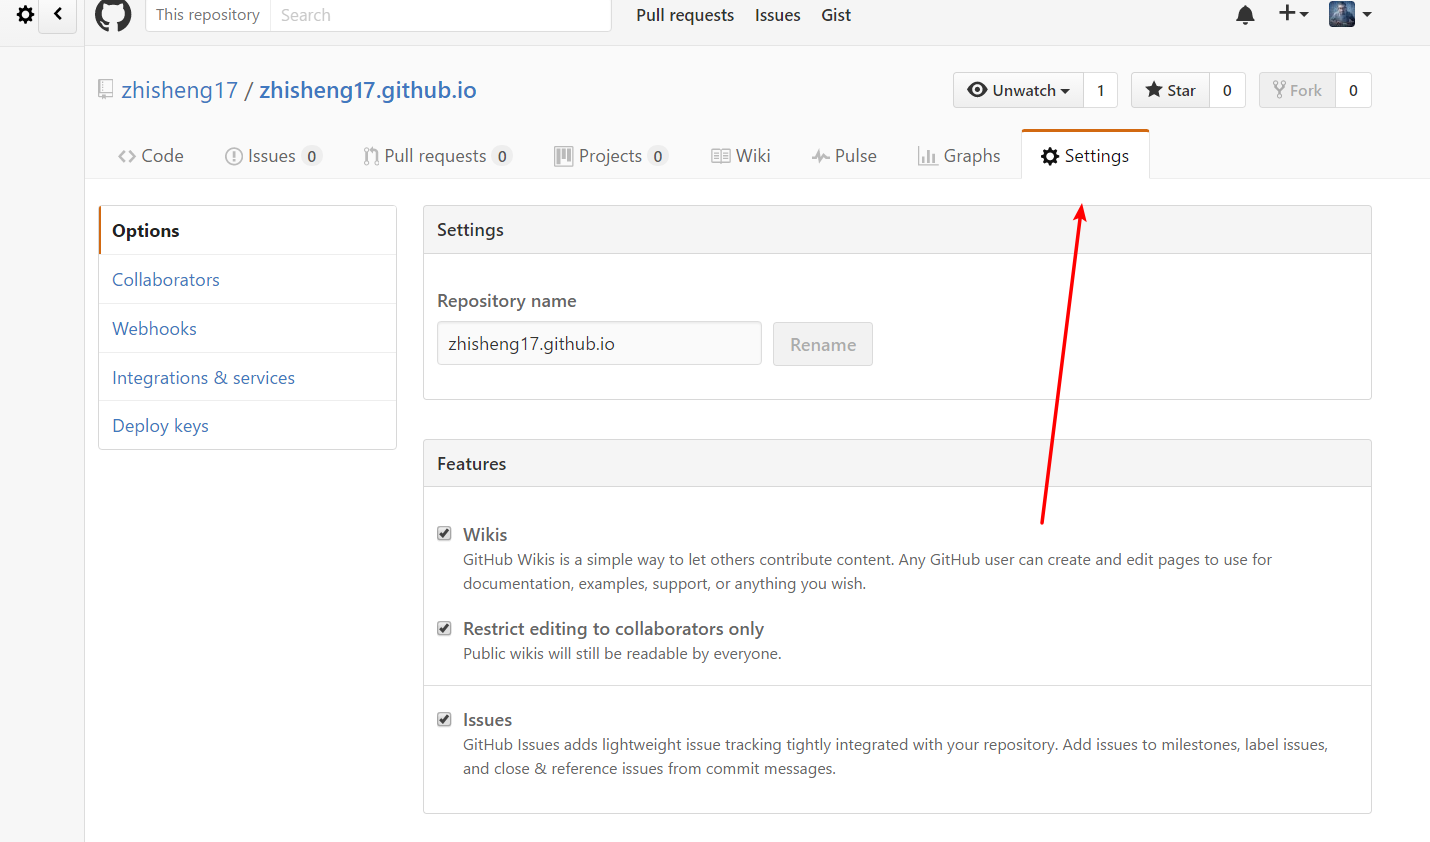1430x842 pixels.
Task: Open the Projects tab
Action: [x=610, y=156]
